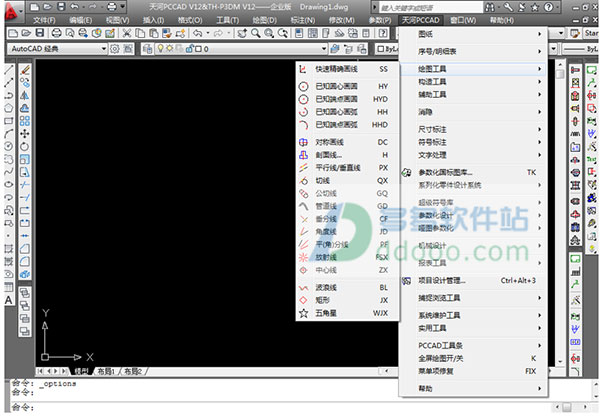Click the star favorites icon in title bar
This screenshot has width=600, height=417.
[535, 7]
